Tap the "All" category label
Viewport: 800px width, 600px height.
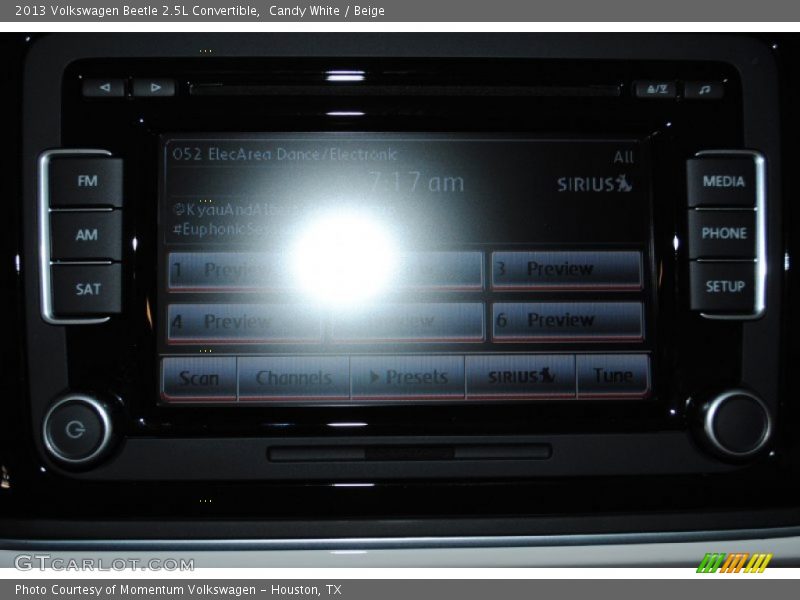tap(623, 157)
